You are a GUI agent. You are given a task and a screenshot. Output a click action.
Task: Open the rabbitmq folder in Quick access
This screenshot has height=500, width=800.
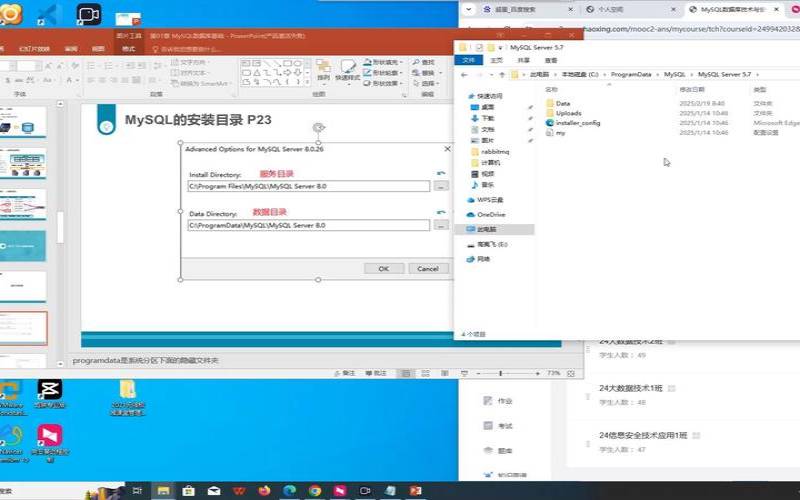pyautogui.click(x=493, y=152)
